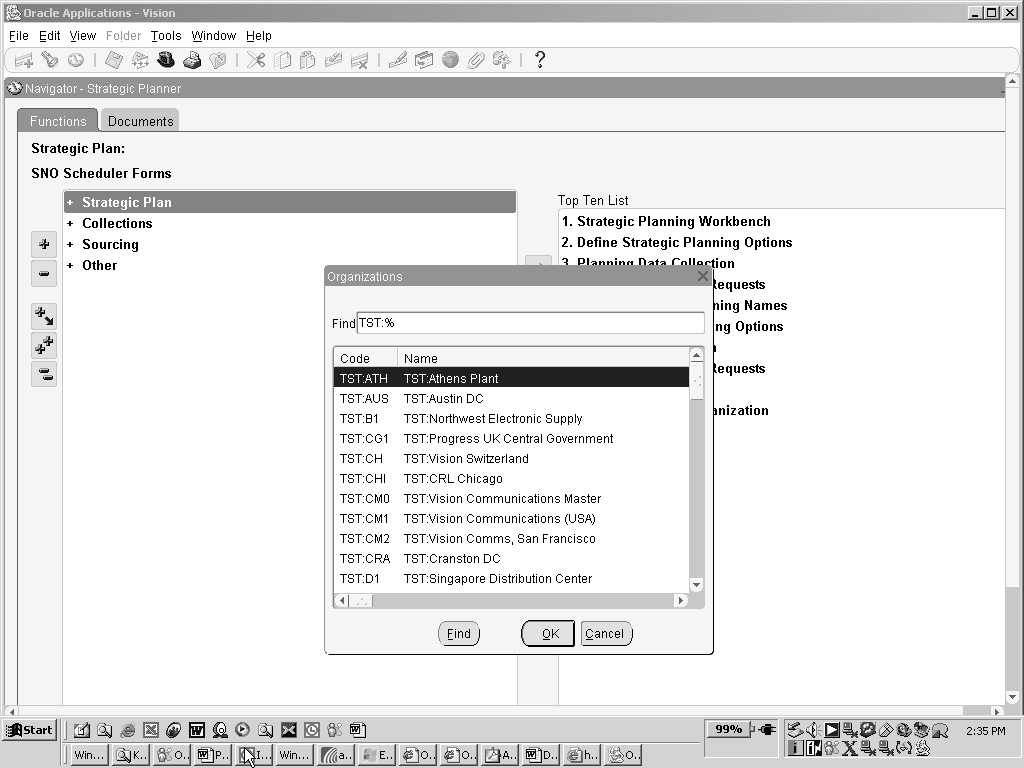Switch to the Functions tab

[x=58, y=121]
